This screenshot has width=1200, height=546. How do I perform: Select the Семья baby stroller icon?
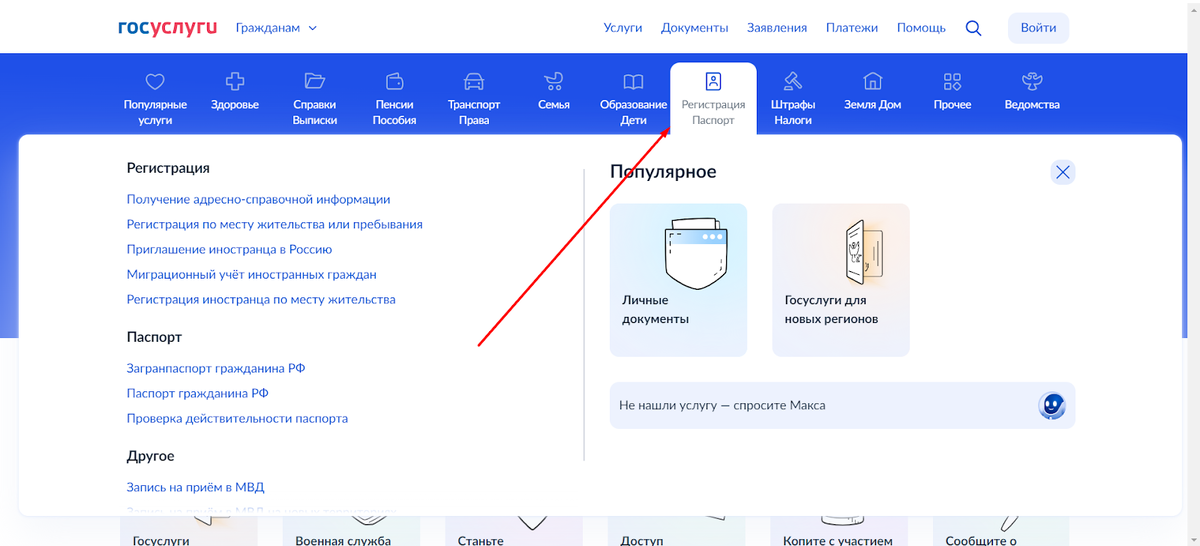553,81
